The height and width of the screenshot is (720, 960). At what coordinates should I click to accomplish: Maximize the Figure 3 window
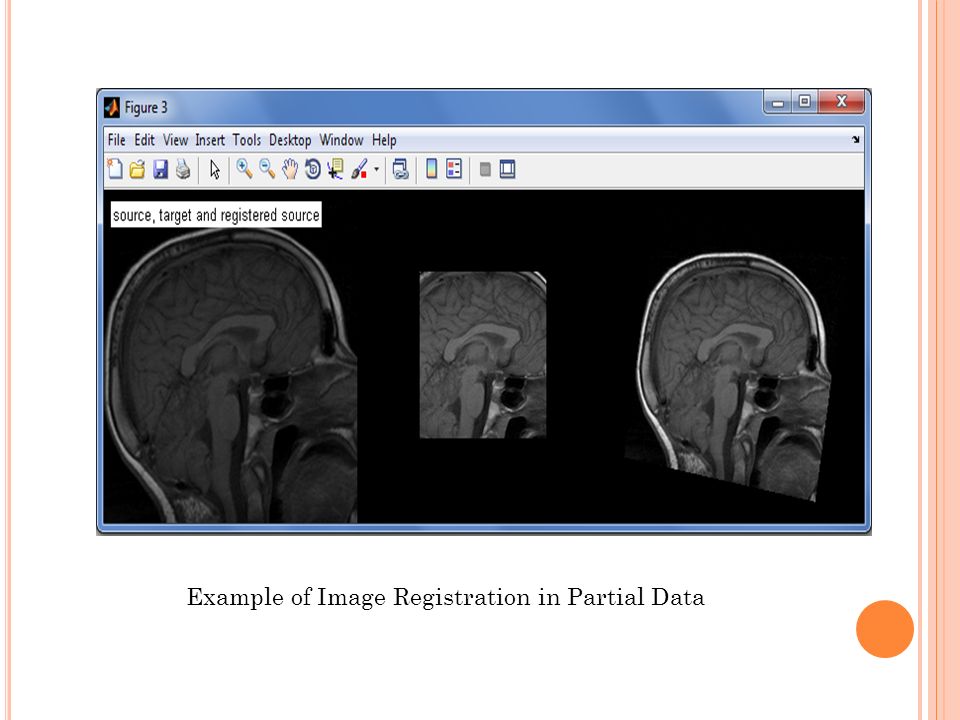(804, 102)
